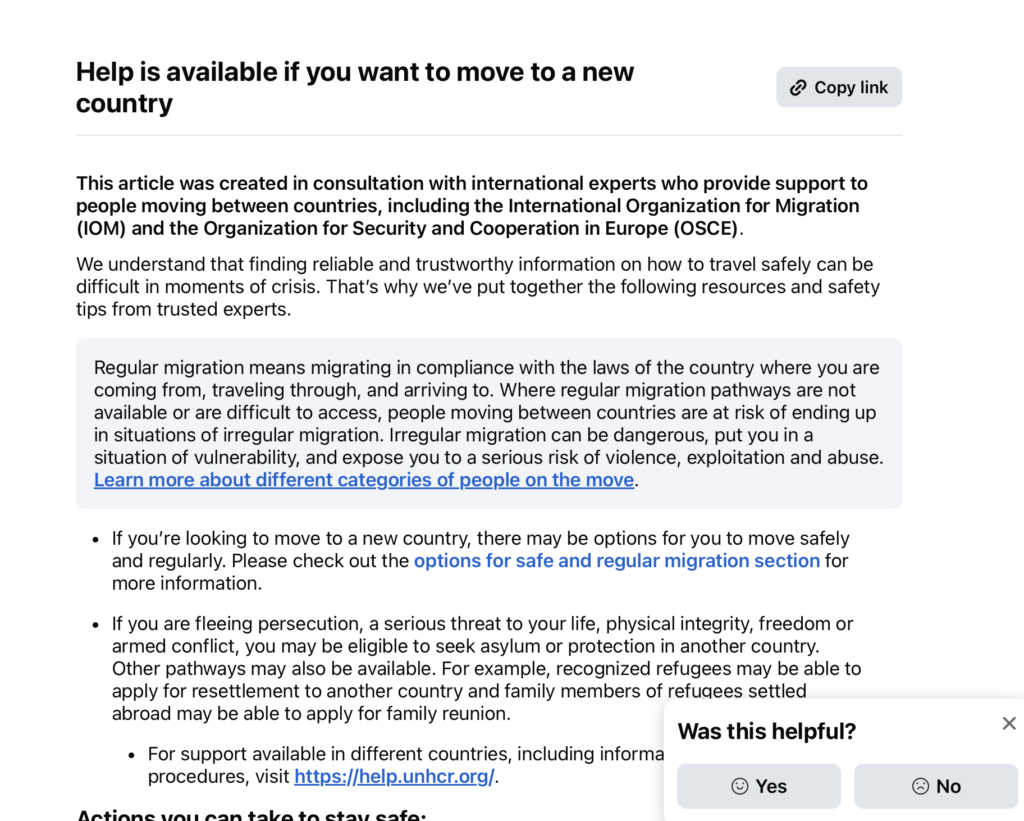The image size is (1024, 821).
Task: Click the 'looking to move to a new country' bullet
Action: pyautogui.click(x=480, y=560)
